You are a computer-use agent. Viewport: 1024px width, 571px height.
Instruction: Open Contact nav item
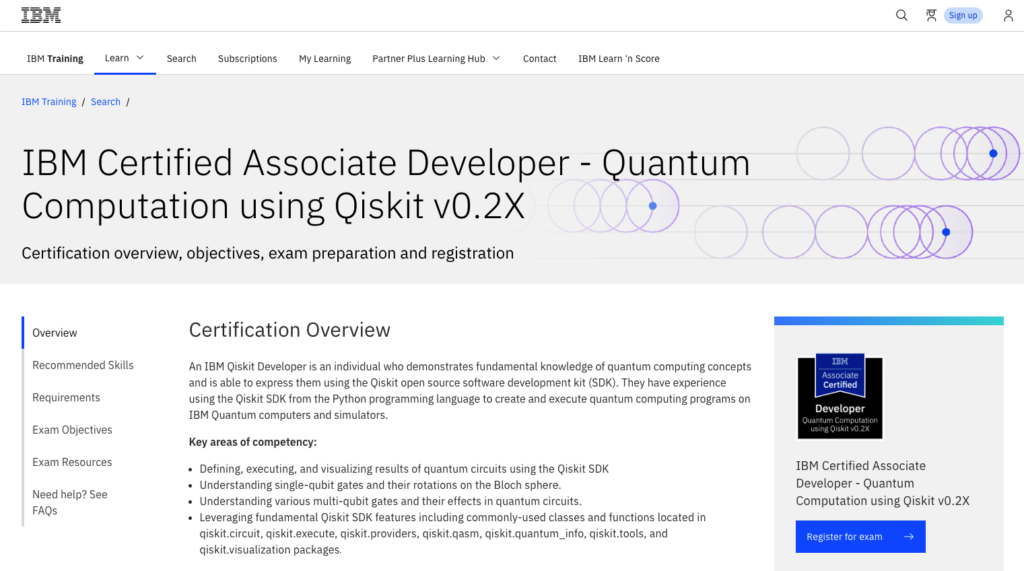pyautogui.click(x=539, y=58)
